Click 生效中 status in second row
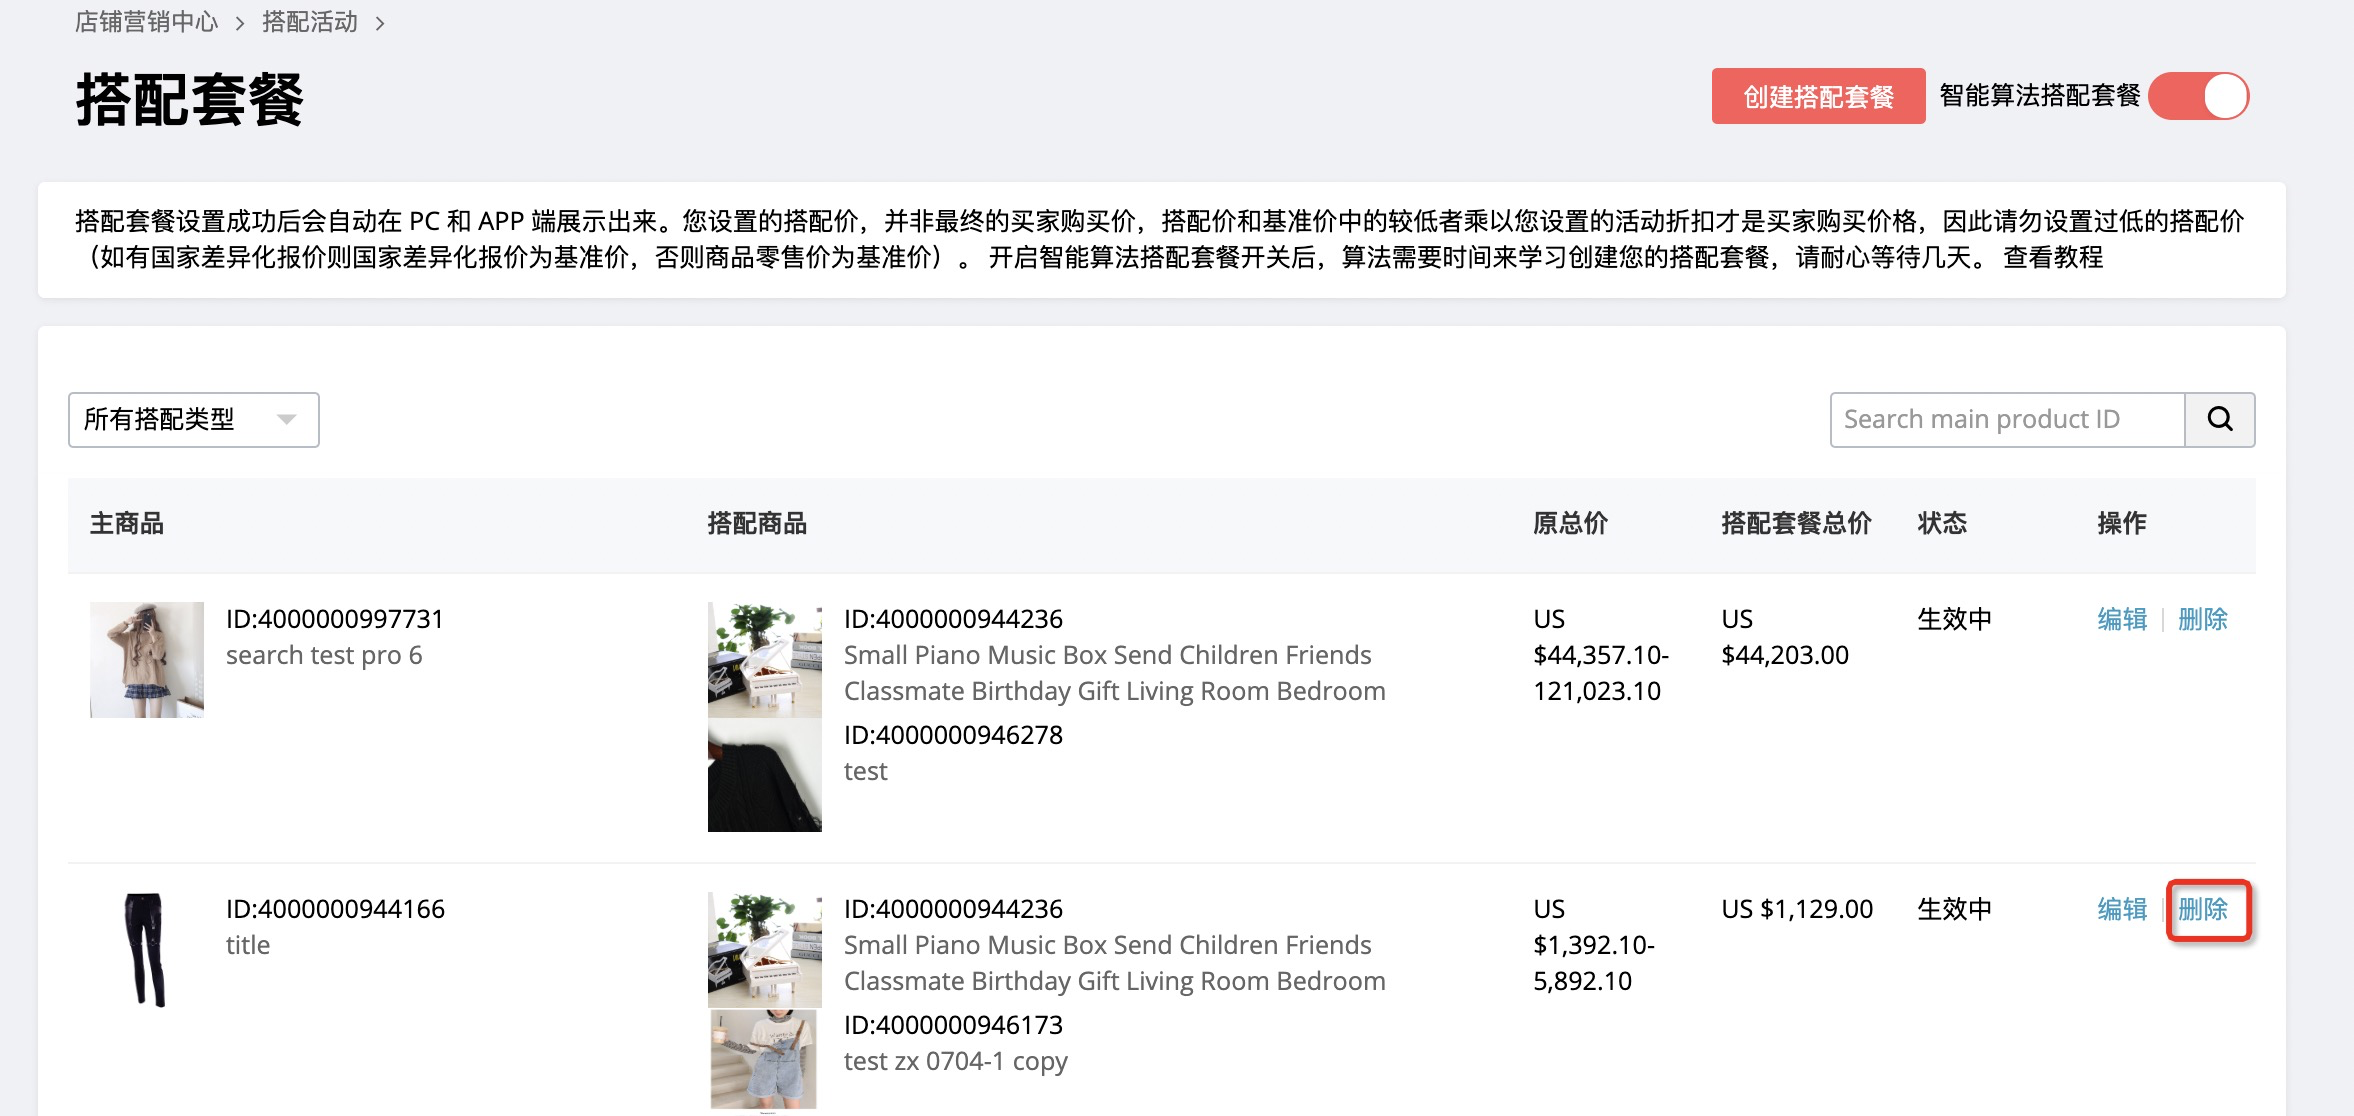The image size is (2354, 1116). click(1955, 909)
